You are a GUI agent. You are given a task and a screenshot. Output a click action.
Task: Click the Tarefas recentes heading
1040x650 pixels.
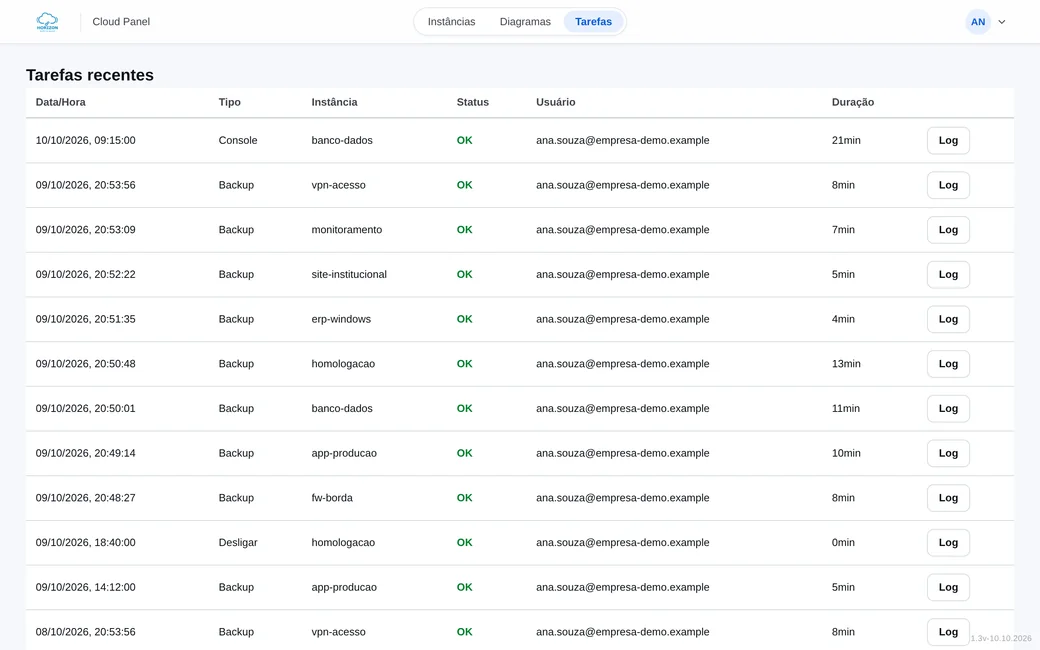90,75
